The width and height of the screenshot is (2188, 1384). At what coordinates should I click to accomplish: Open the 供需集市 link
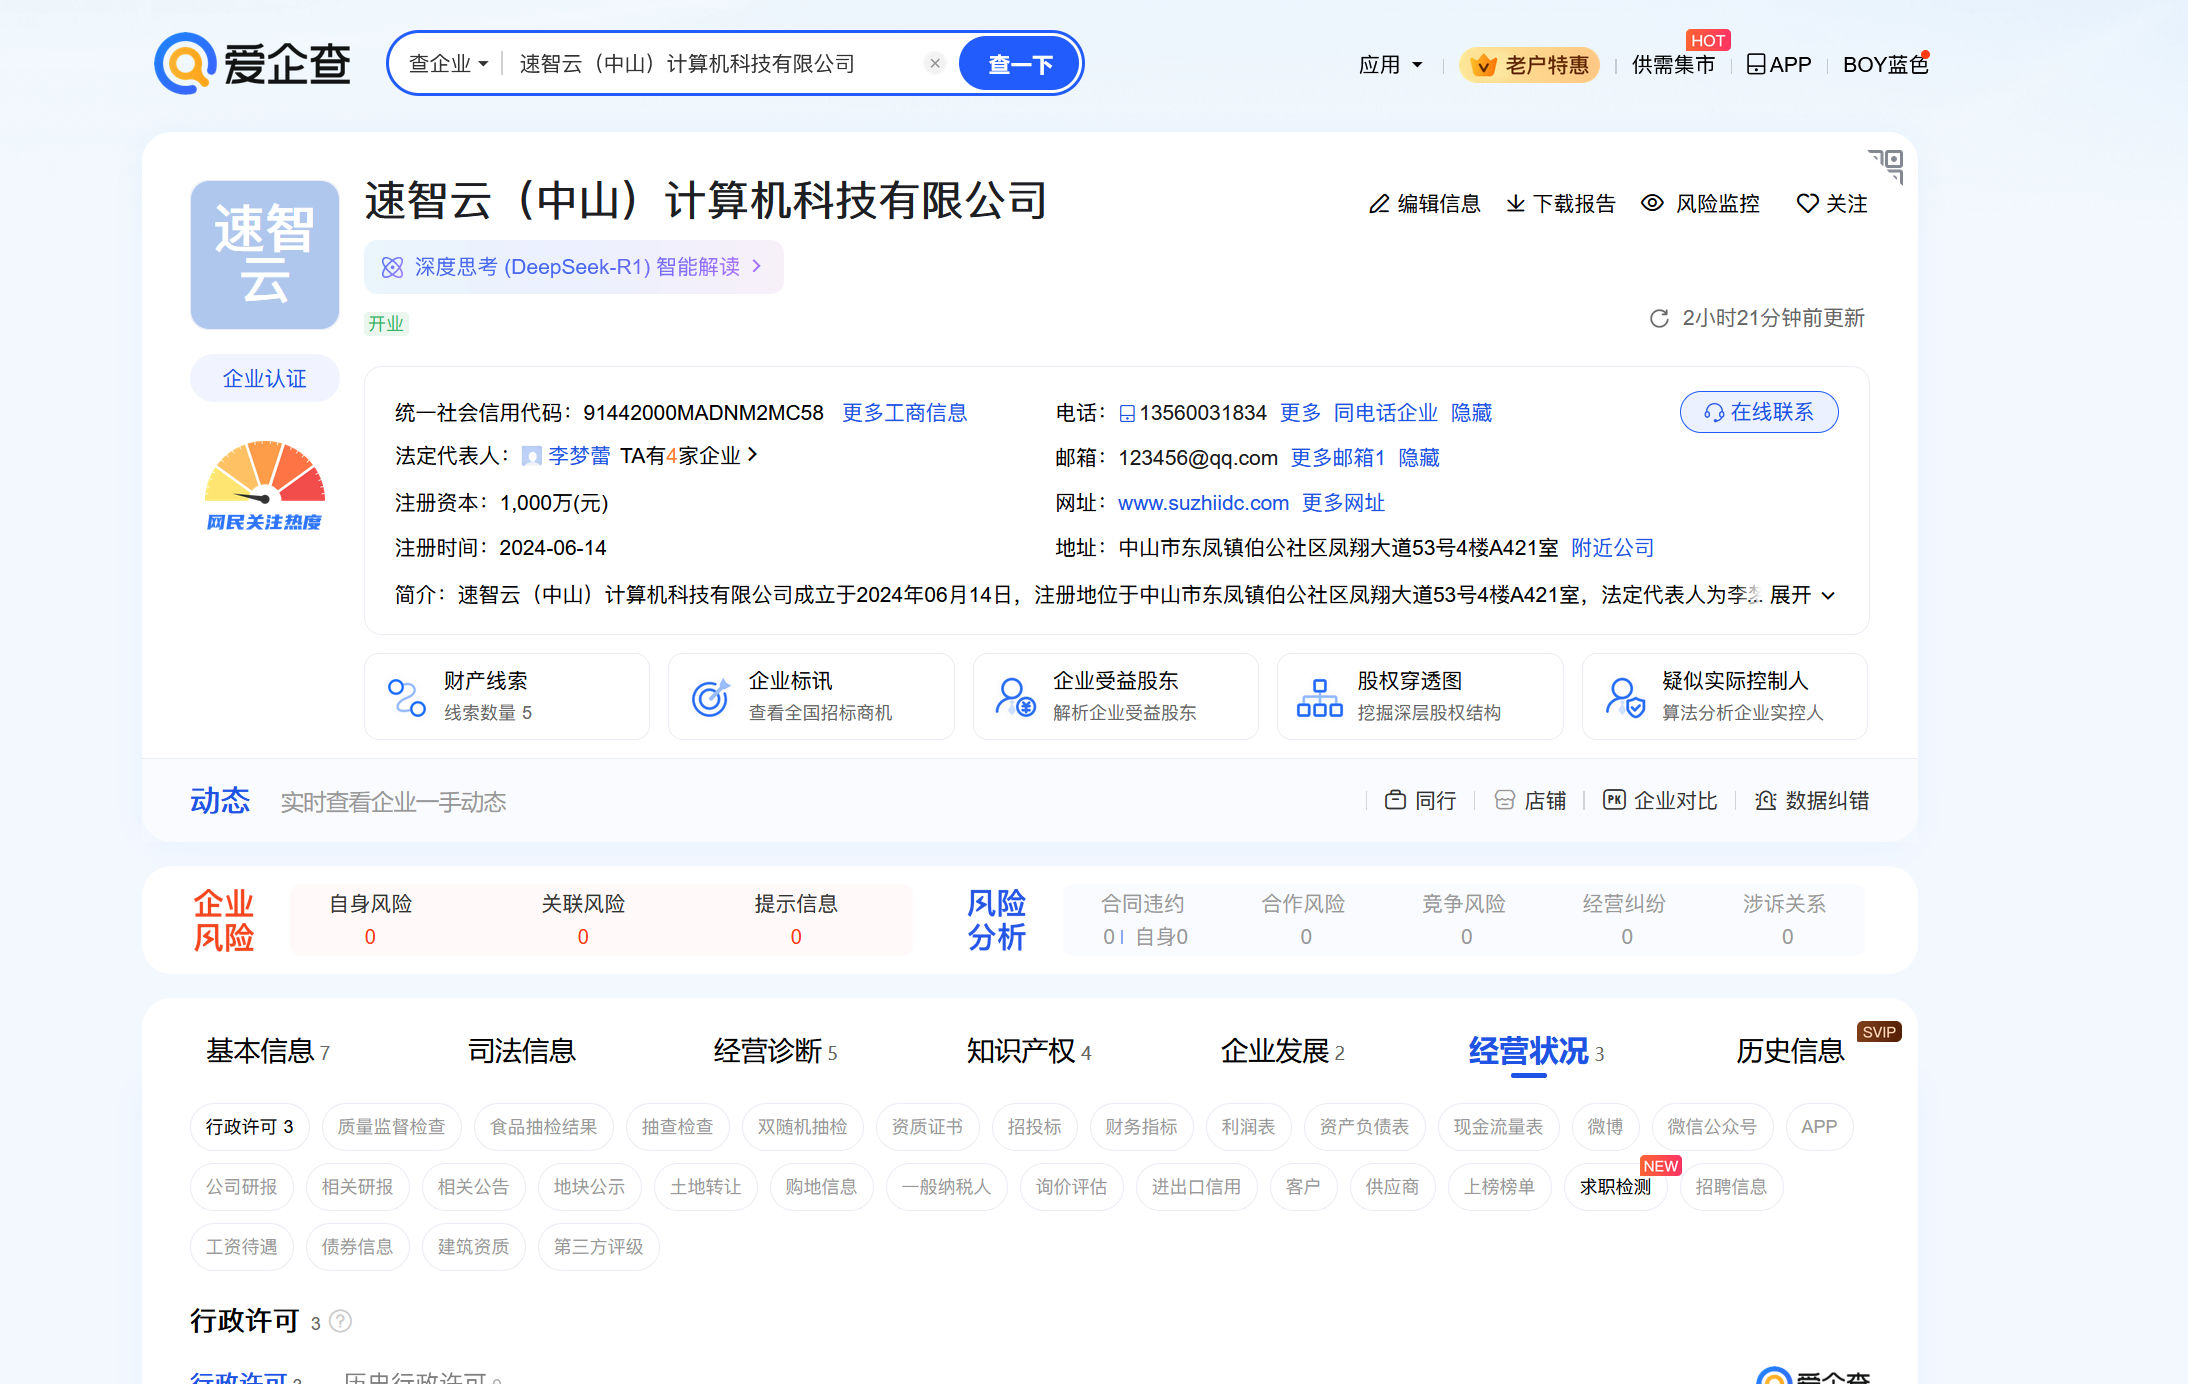coord(1673,65)
